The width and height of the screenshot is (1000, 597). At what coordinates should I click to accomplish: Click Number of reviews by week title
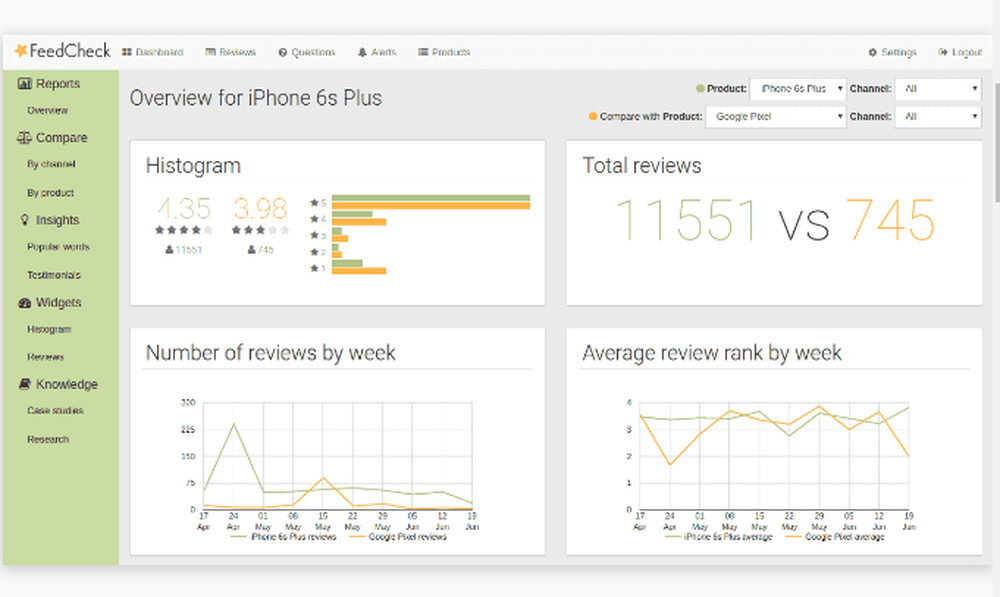[270, 353]
